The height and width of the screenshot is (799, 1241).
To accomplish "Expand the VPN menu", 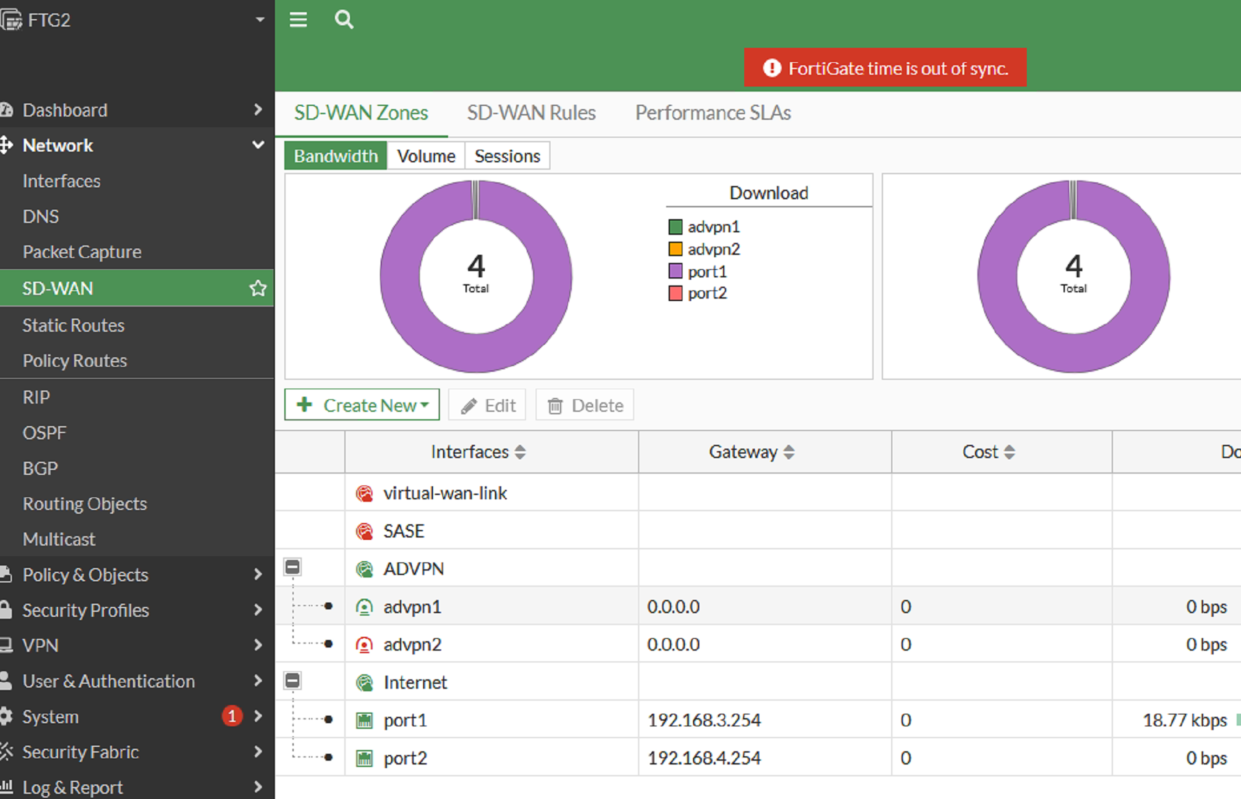I will [x=258, y=646].
